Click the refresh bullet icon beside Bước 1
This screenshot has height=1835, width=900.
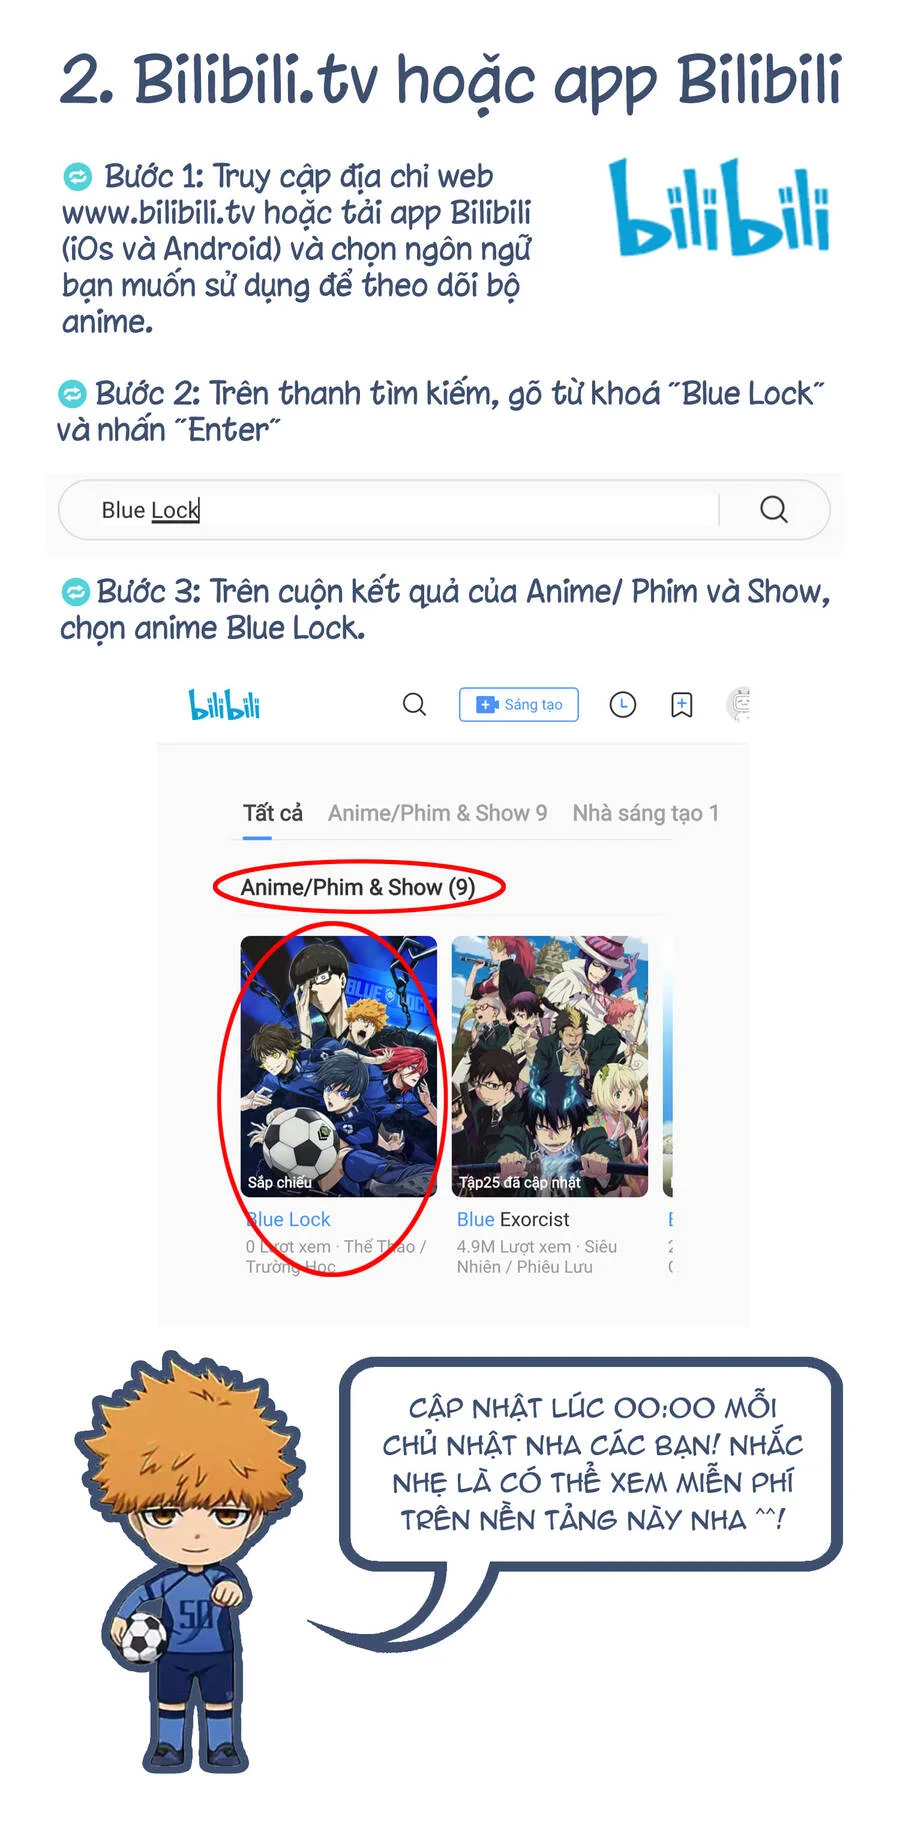(x=77, y=177)
